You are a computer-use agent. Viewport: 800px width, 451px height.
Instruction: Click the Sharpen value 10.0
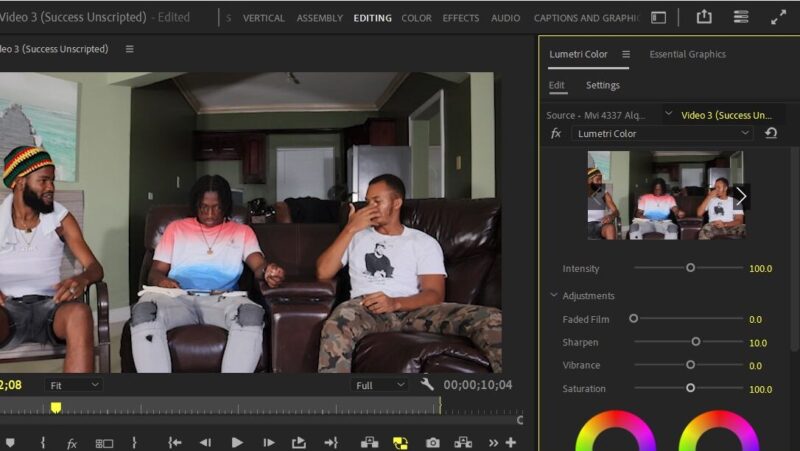[758, 343]
